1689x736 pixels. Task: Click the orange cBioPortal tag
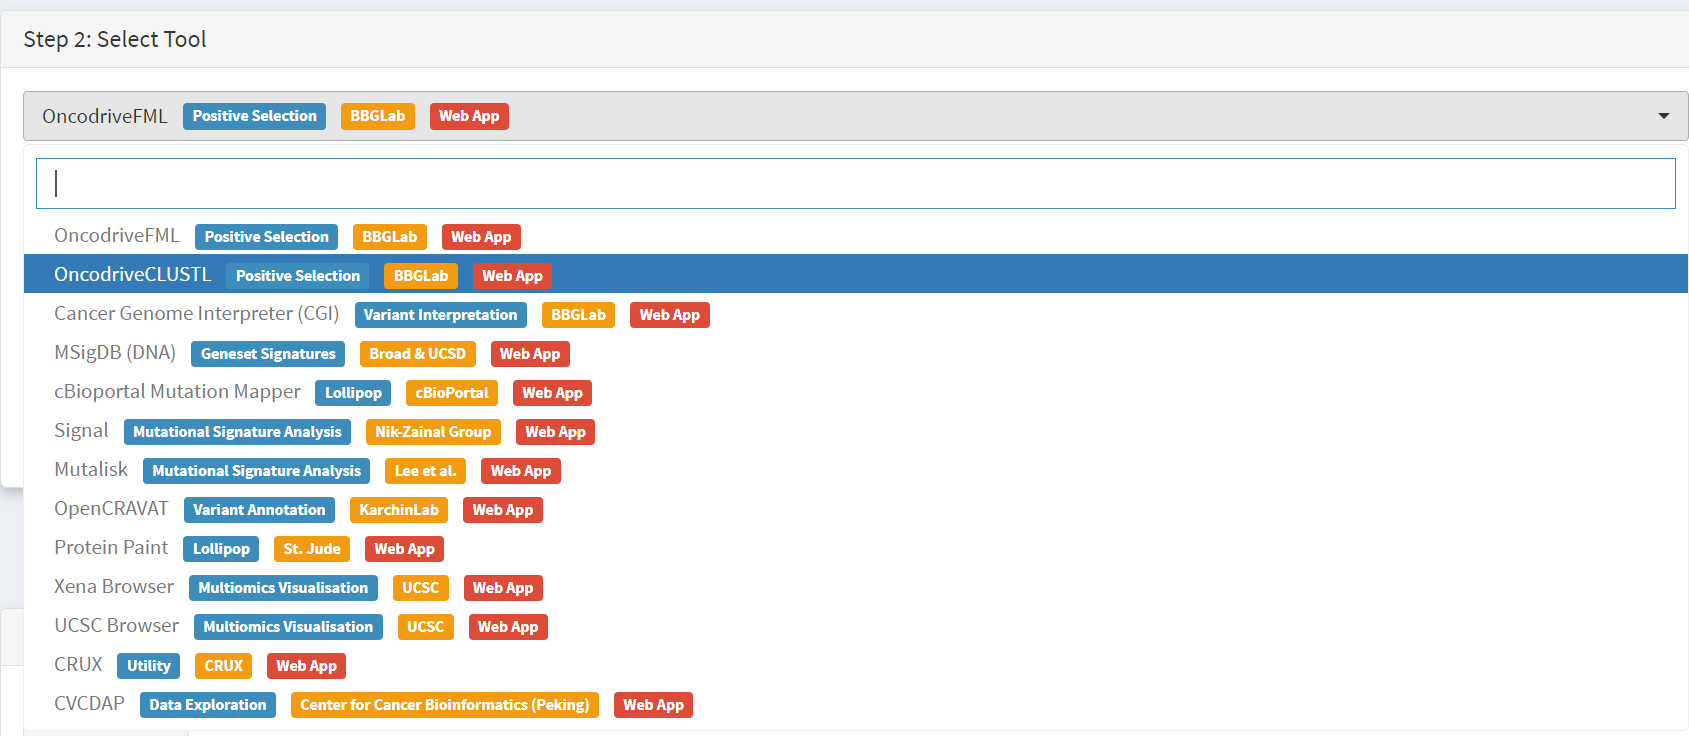point(452,393)
